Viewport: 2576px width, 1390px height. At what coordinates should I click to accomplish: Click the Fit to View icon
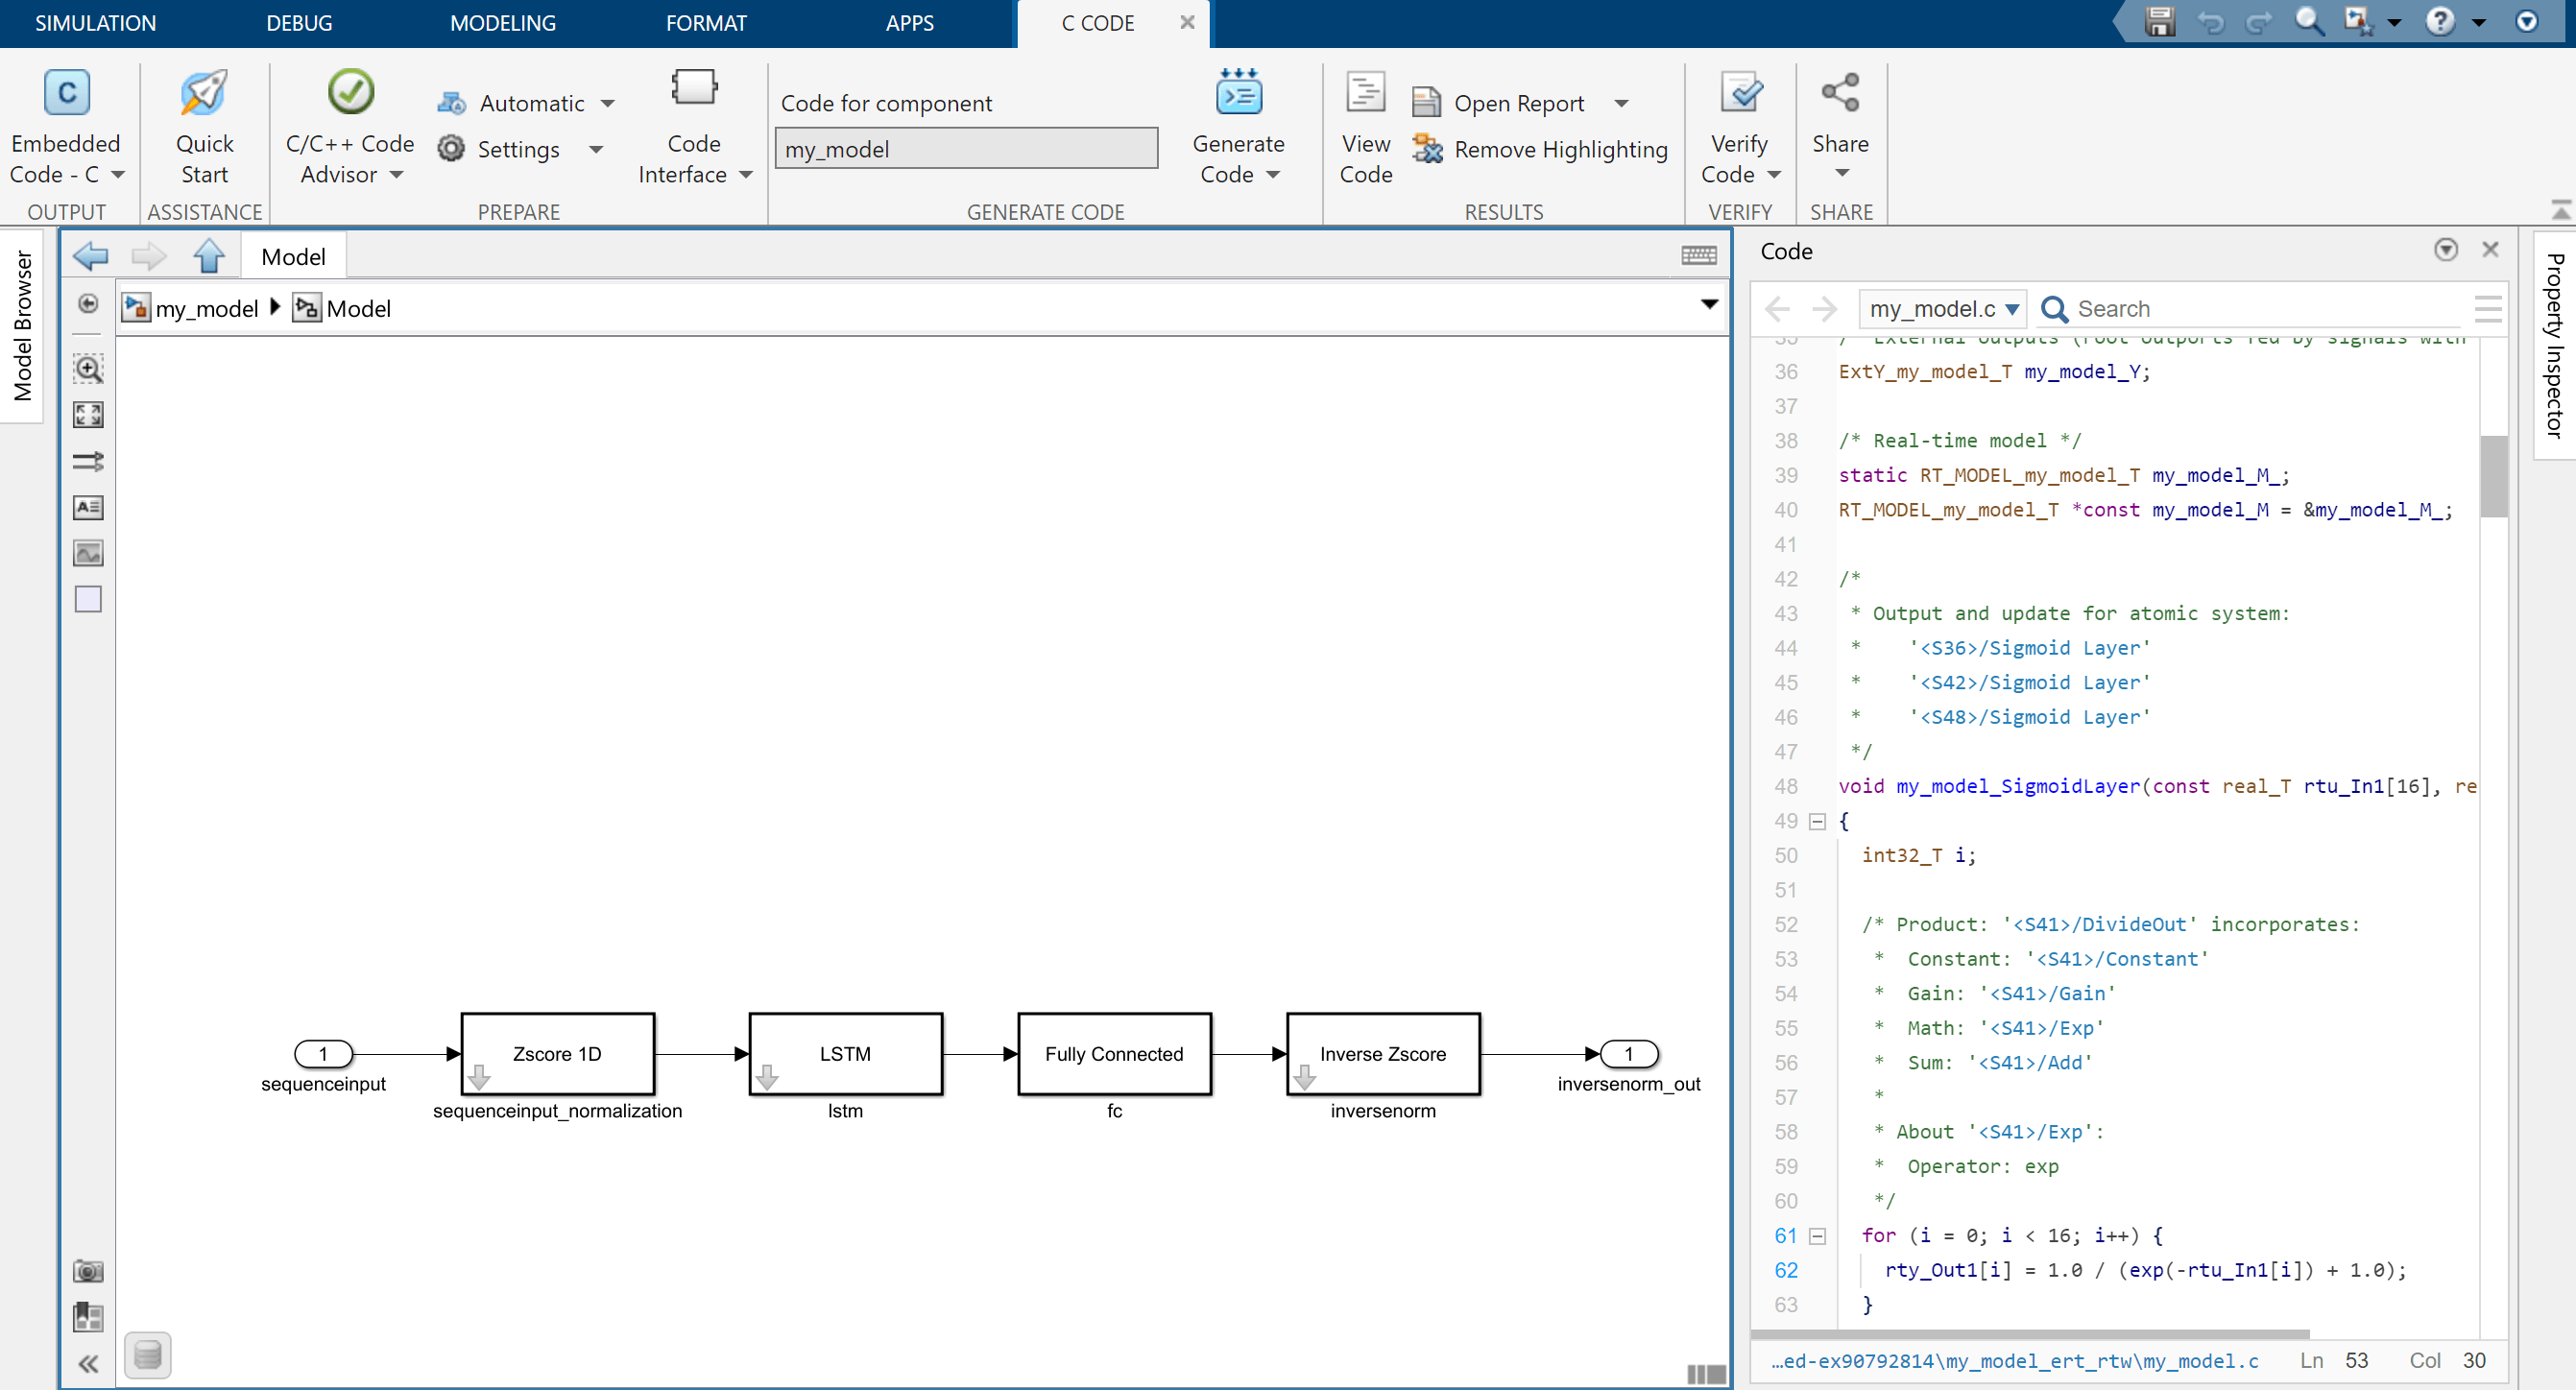[x=88, y=415]
